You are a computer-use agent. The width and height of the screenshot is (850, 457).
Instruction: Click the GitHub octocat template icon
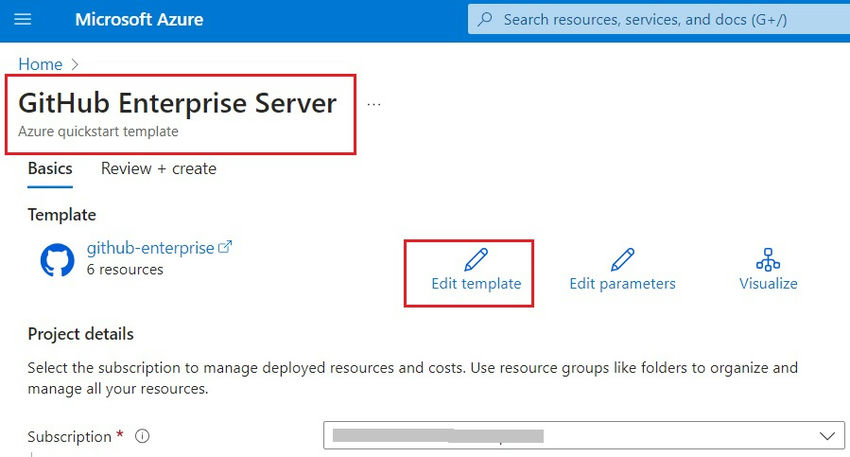[57, 260]
